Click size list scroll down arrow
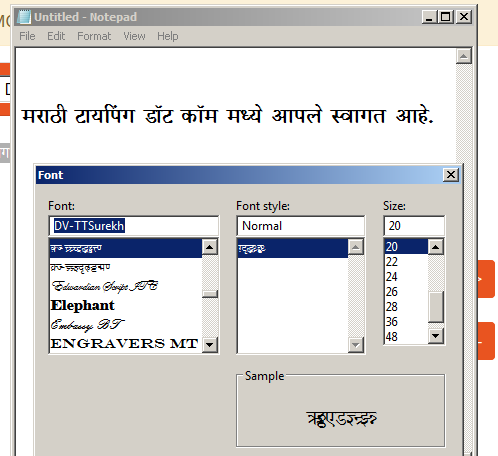The width and height of the screenshot is (498, 456). [x=436, y=336]
